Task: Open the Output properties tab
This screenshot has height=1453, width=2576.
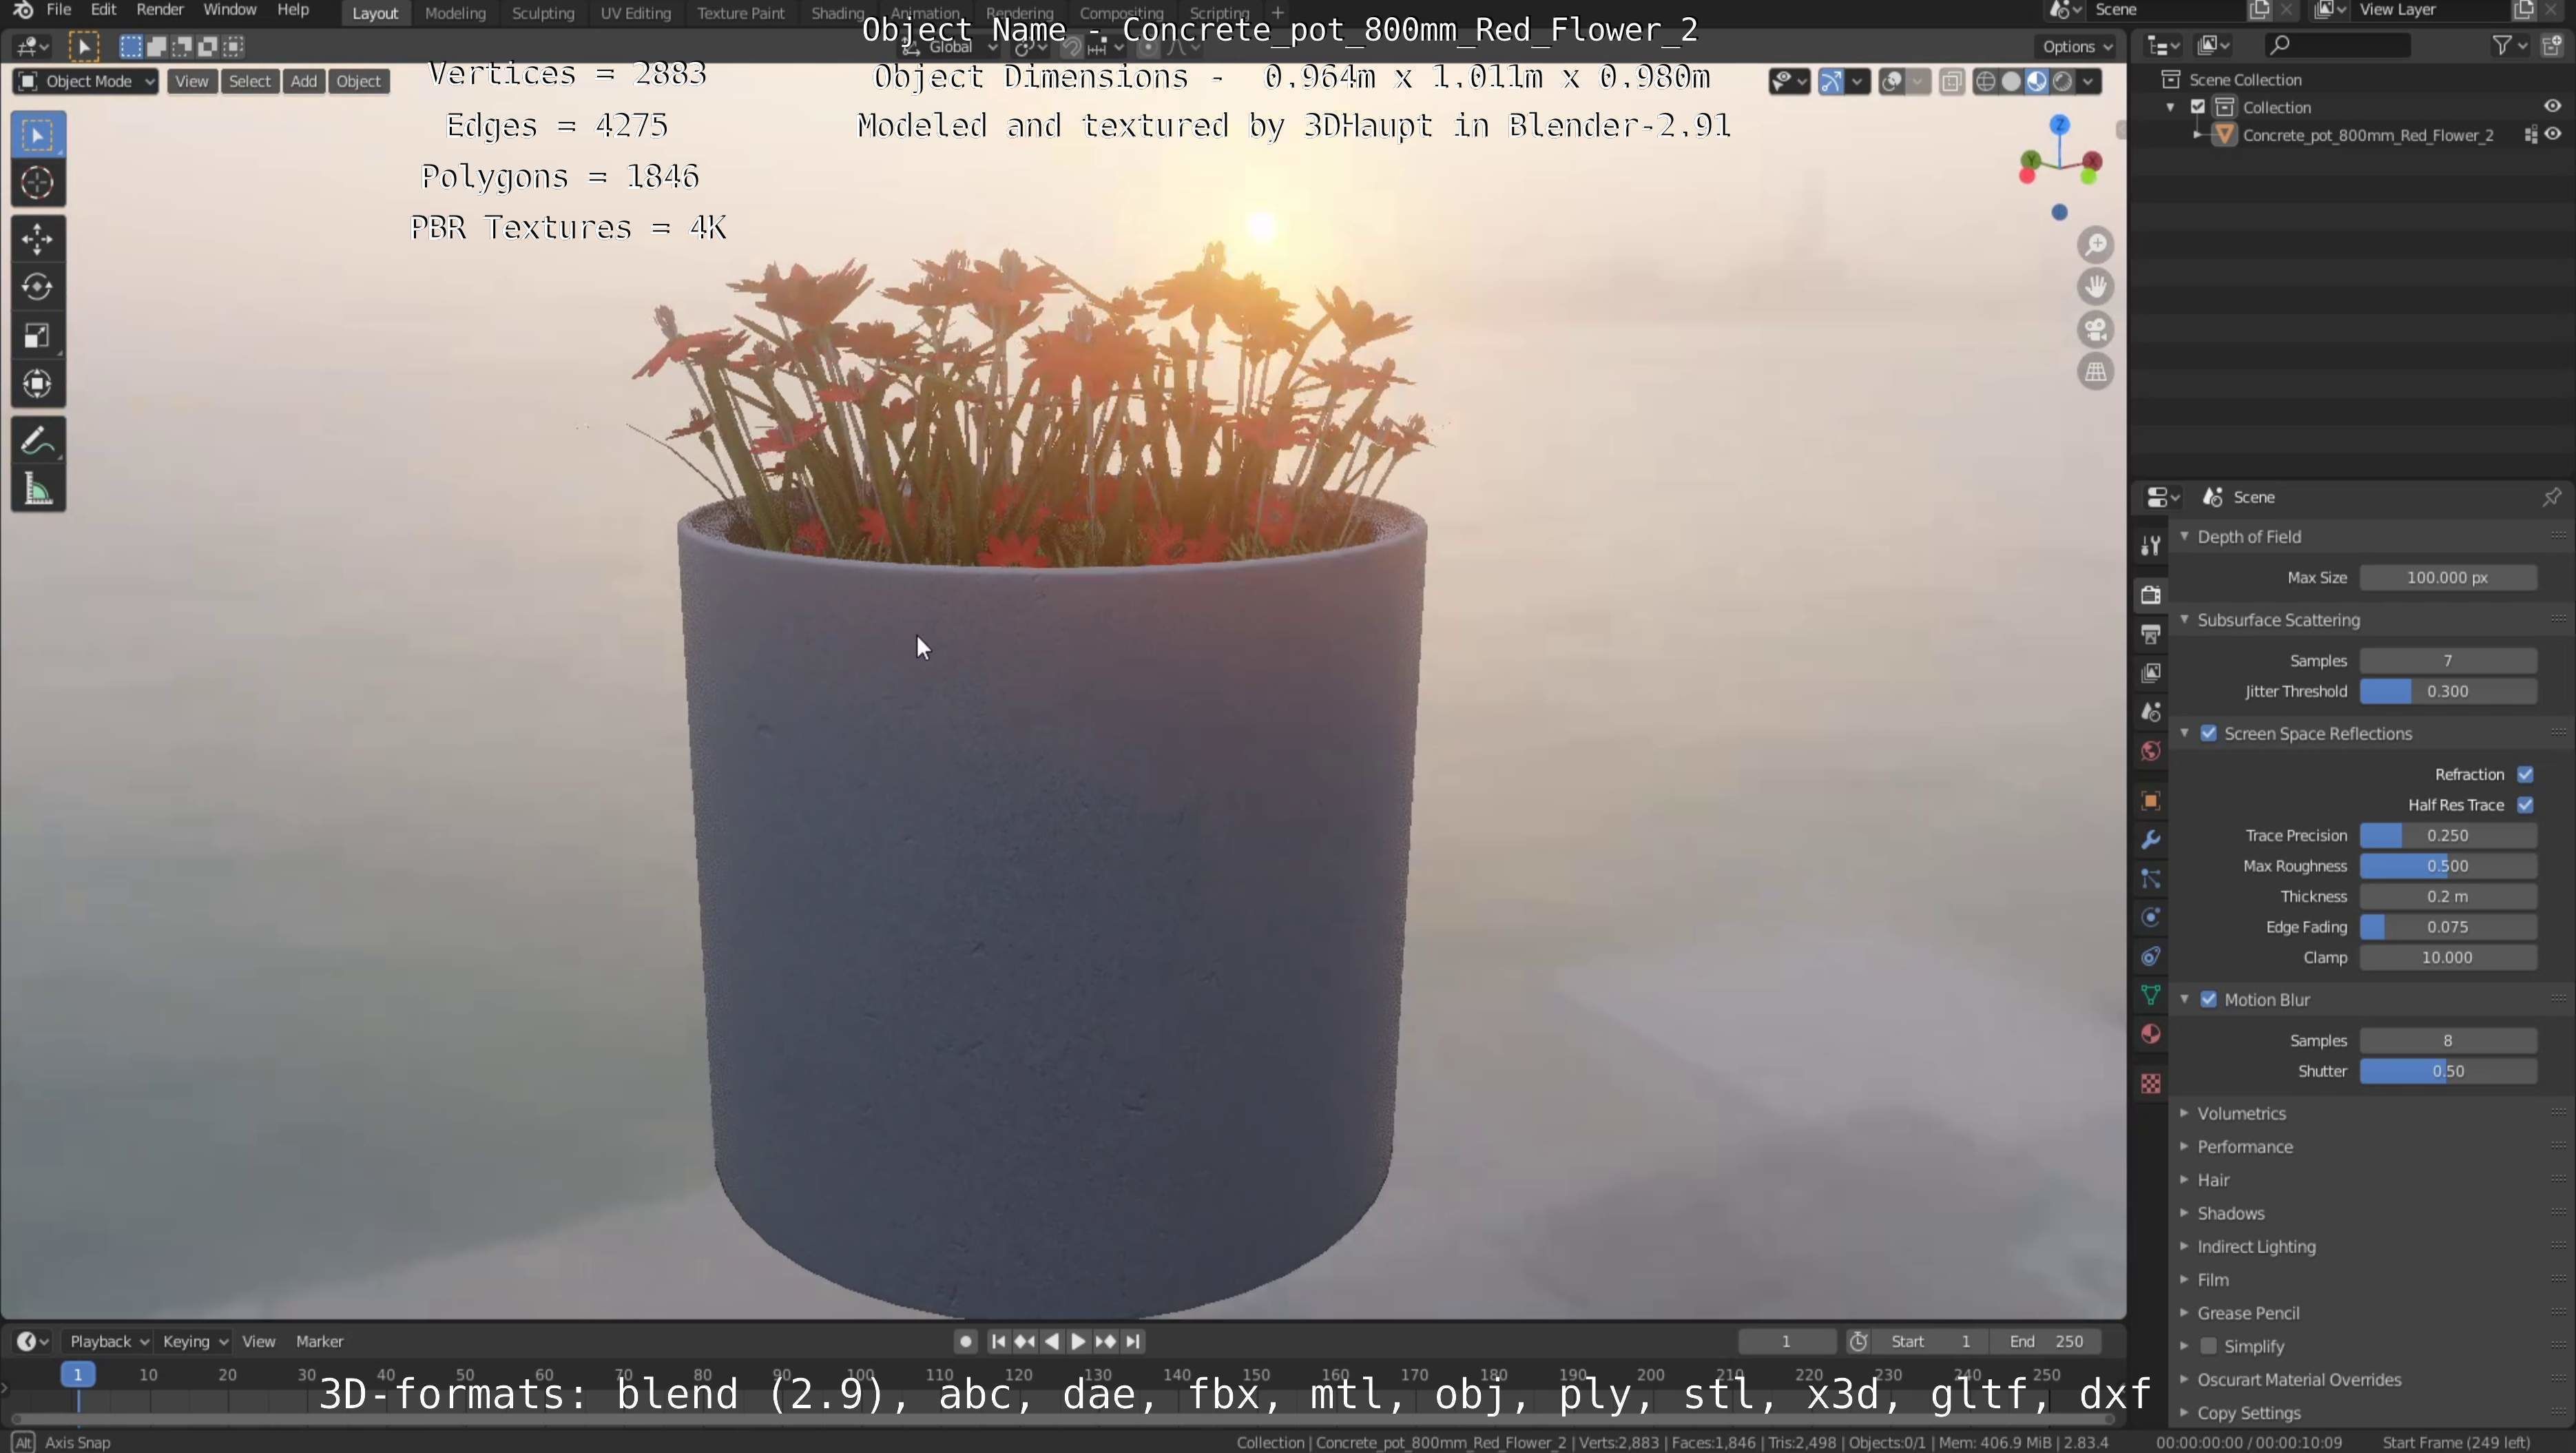Action: [2150, 634]
